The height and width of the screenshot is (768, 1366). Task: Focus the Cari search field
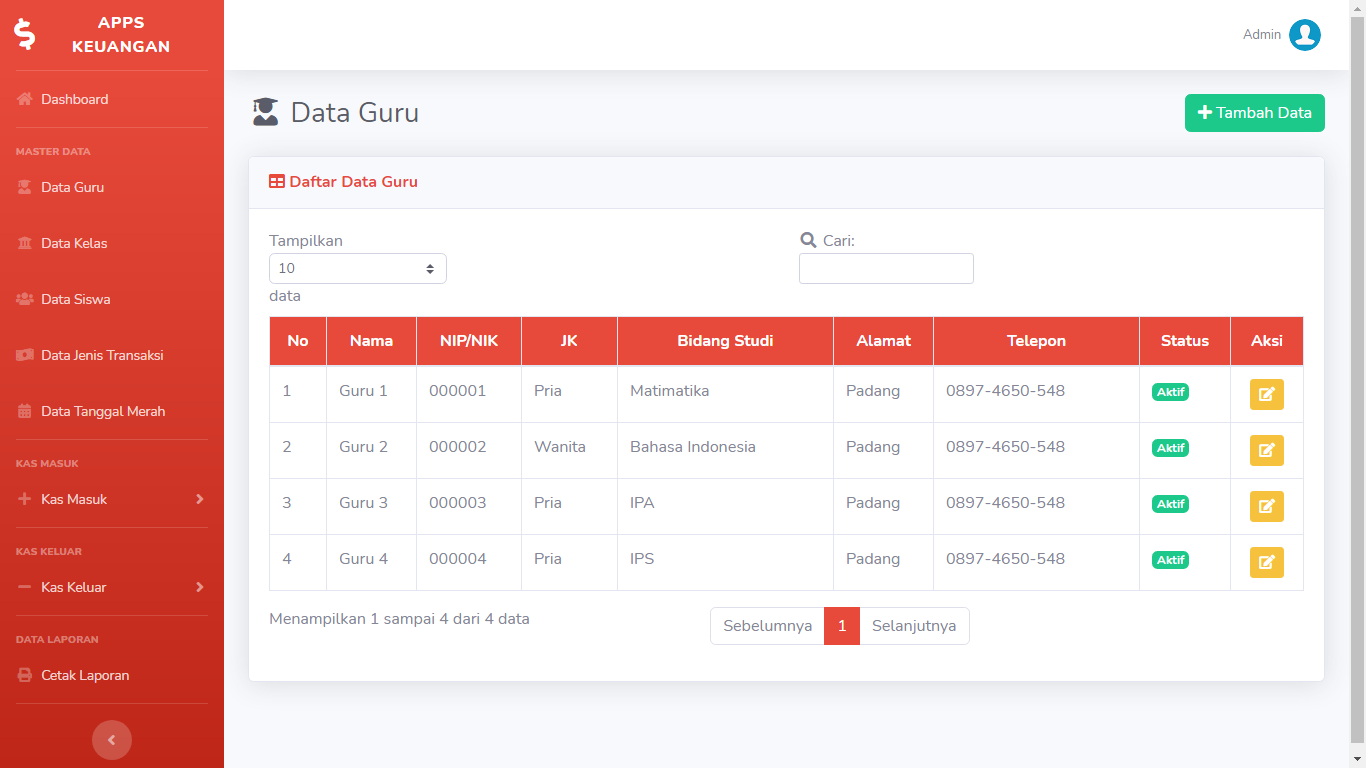tap(886, 268)
